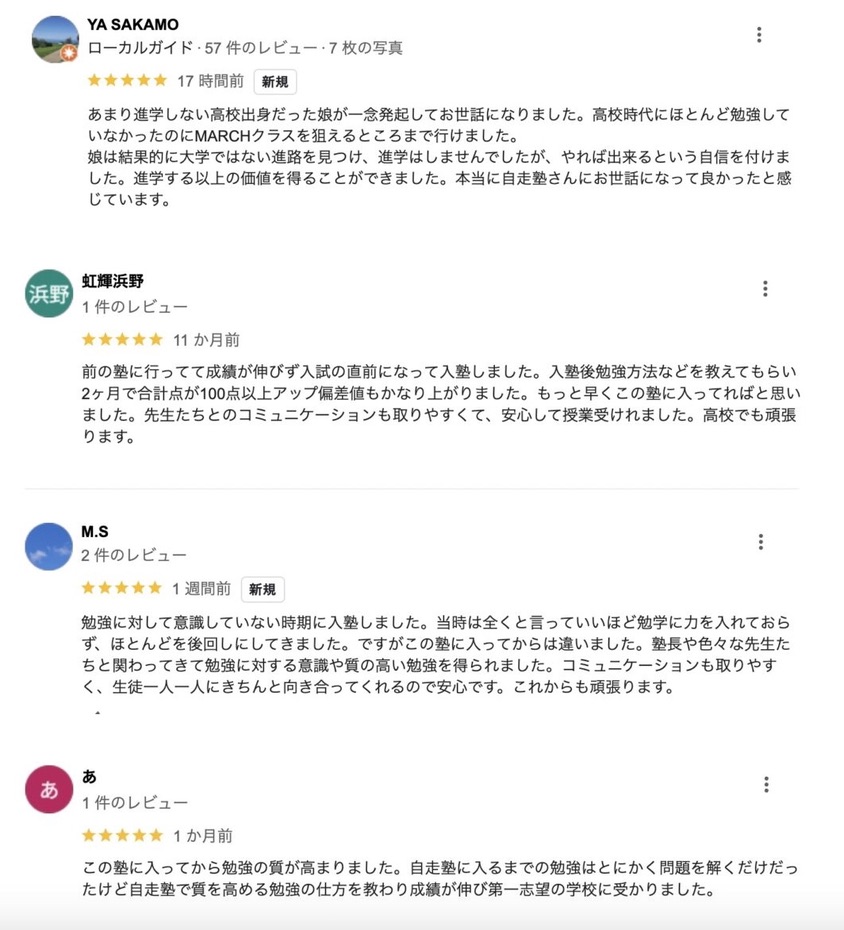Screen dimensions: 844x930
Task: Click the 新規 badge on the 17 時間前 review
Action: tap(275, 82)
